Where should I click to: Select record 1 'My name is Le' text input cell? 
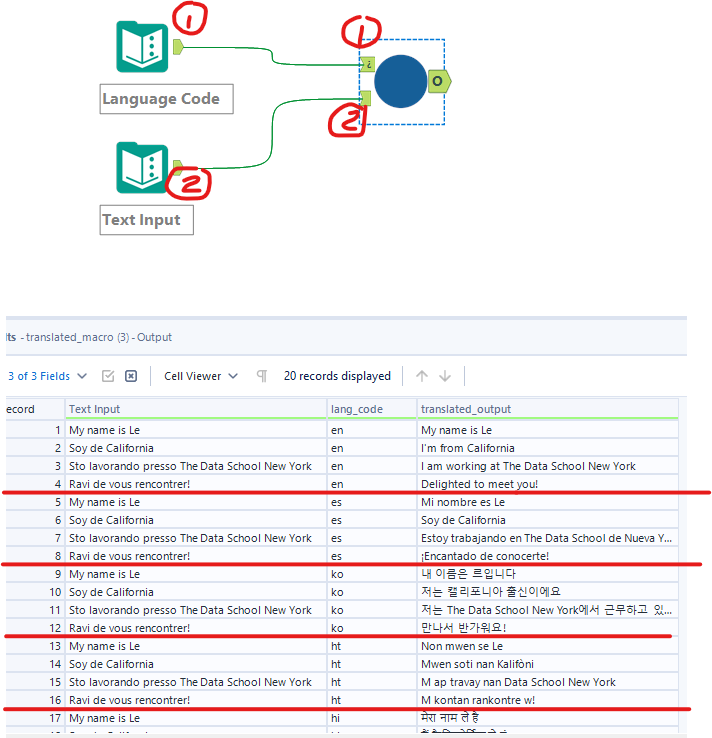[196, 430]
